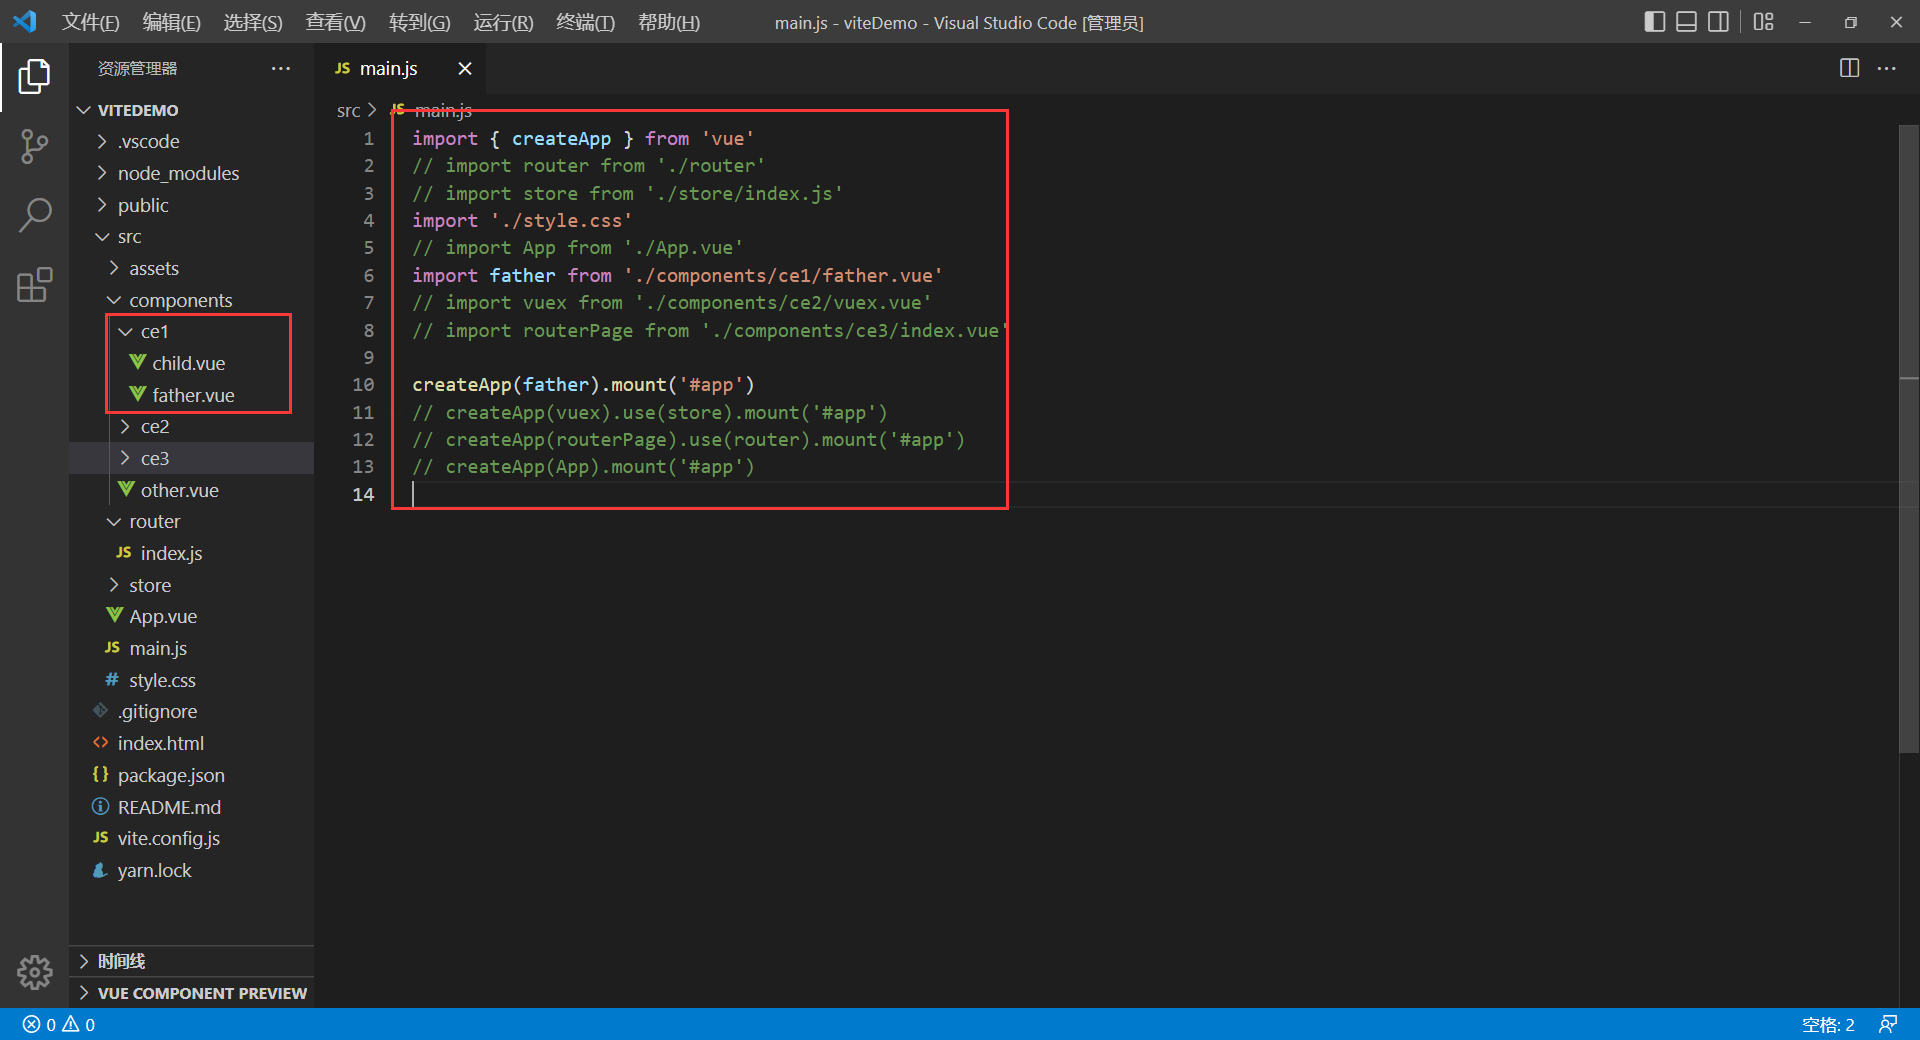Open other.vue in components

(x=191, y=490)
